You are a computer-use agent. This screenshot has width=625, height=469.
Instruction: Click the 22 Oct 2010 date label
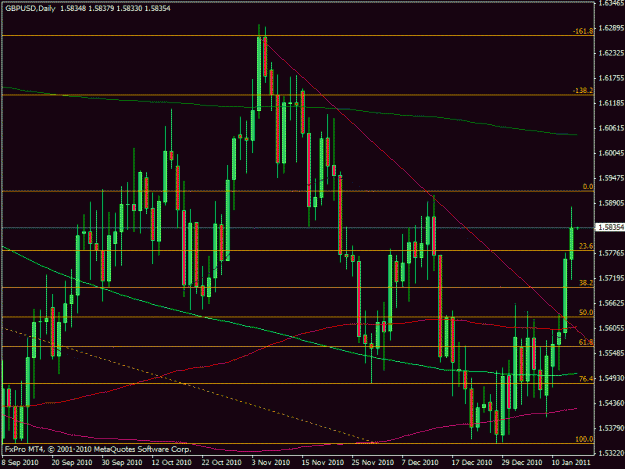click(222, 462)
